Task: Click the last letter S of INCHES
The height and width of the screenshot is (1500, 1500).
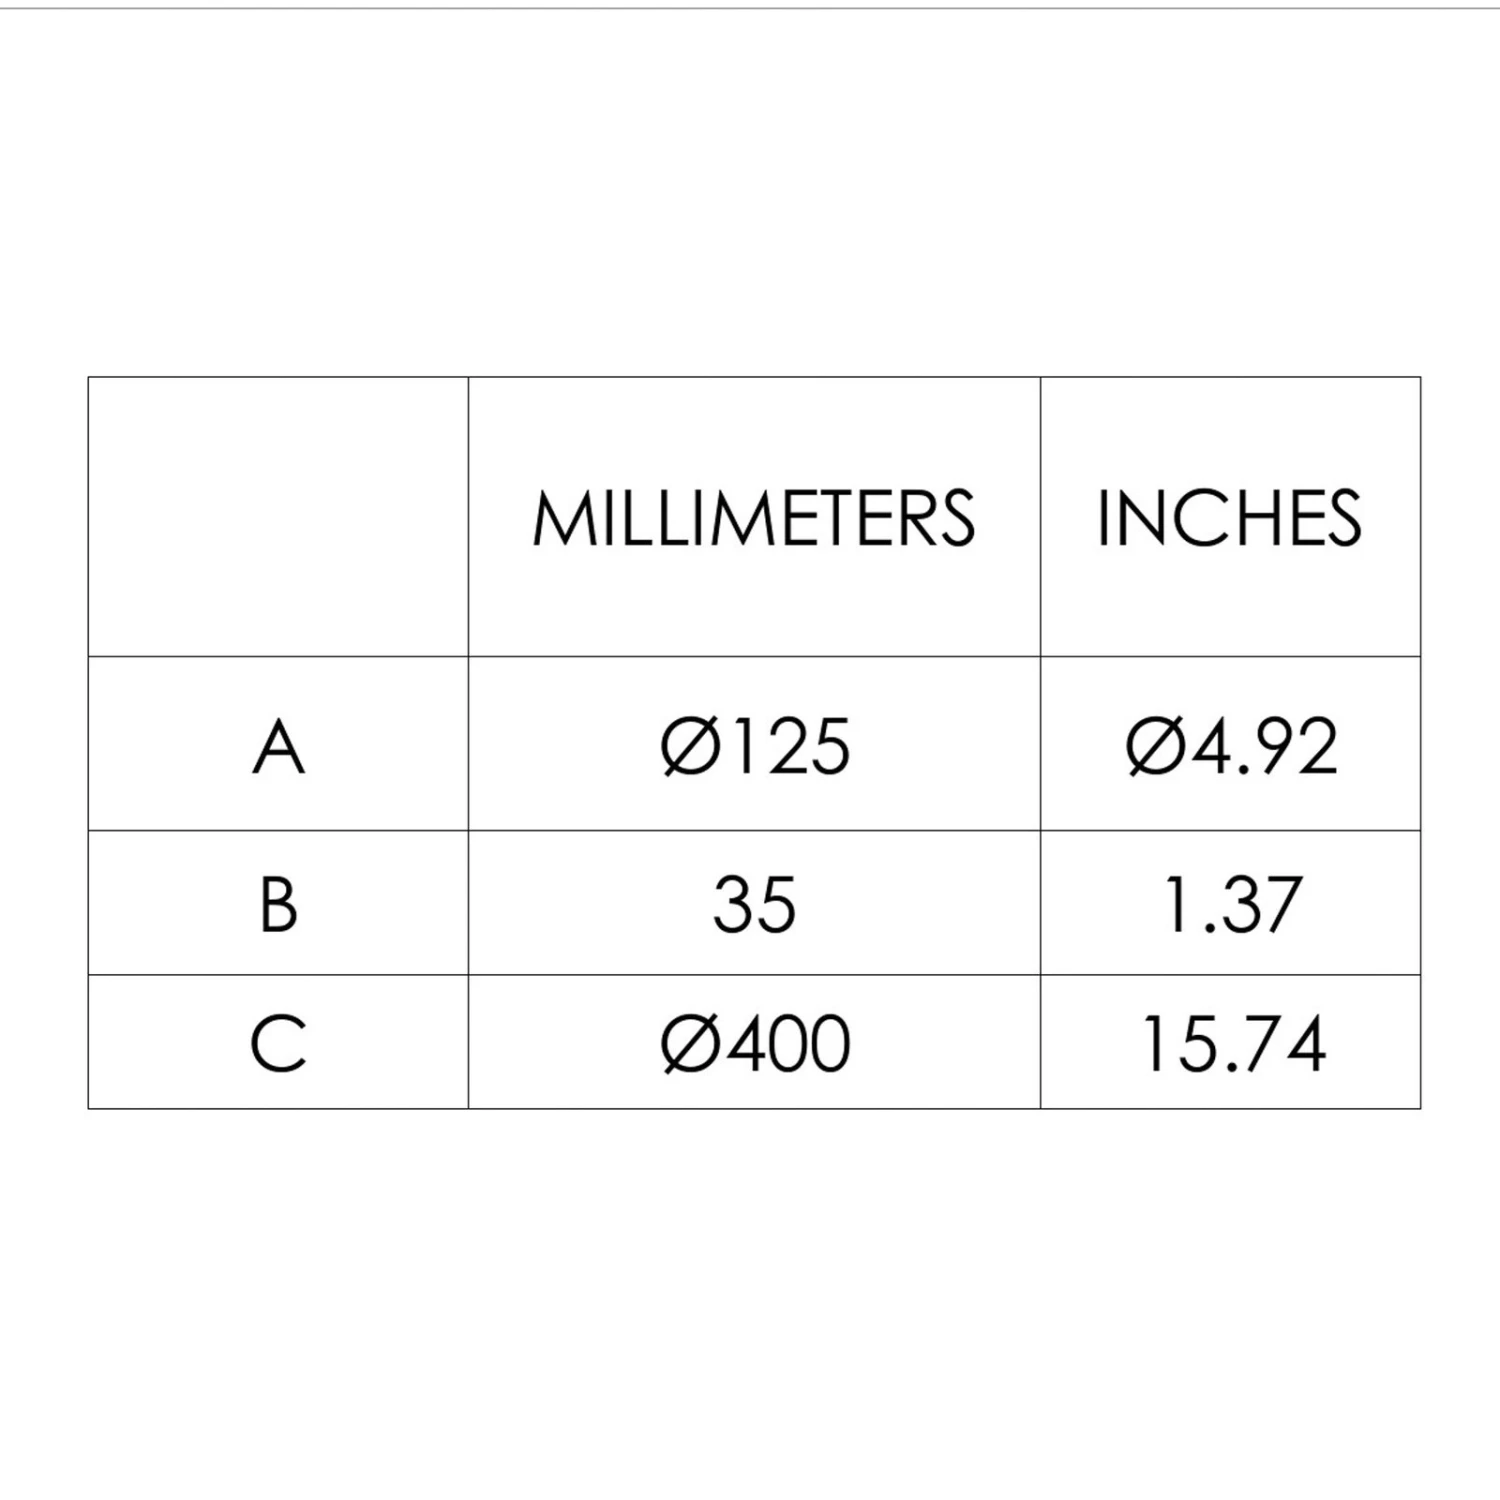Action: (1341, 519)
